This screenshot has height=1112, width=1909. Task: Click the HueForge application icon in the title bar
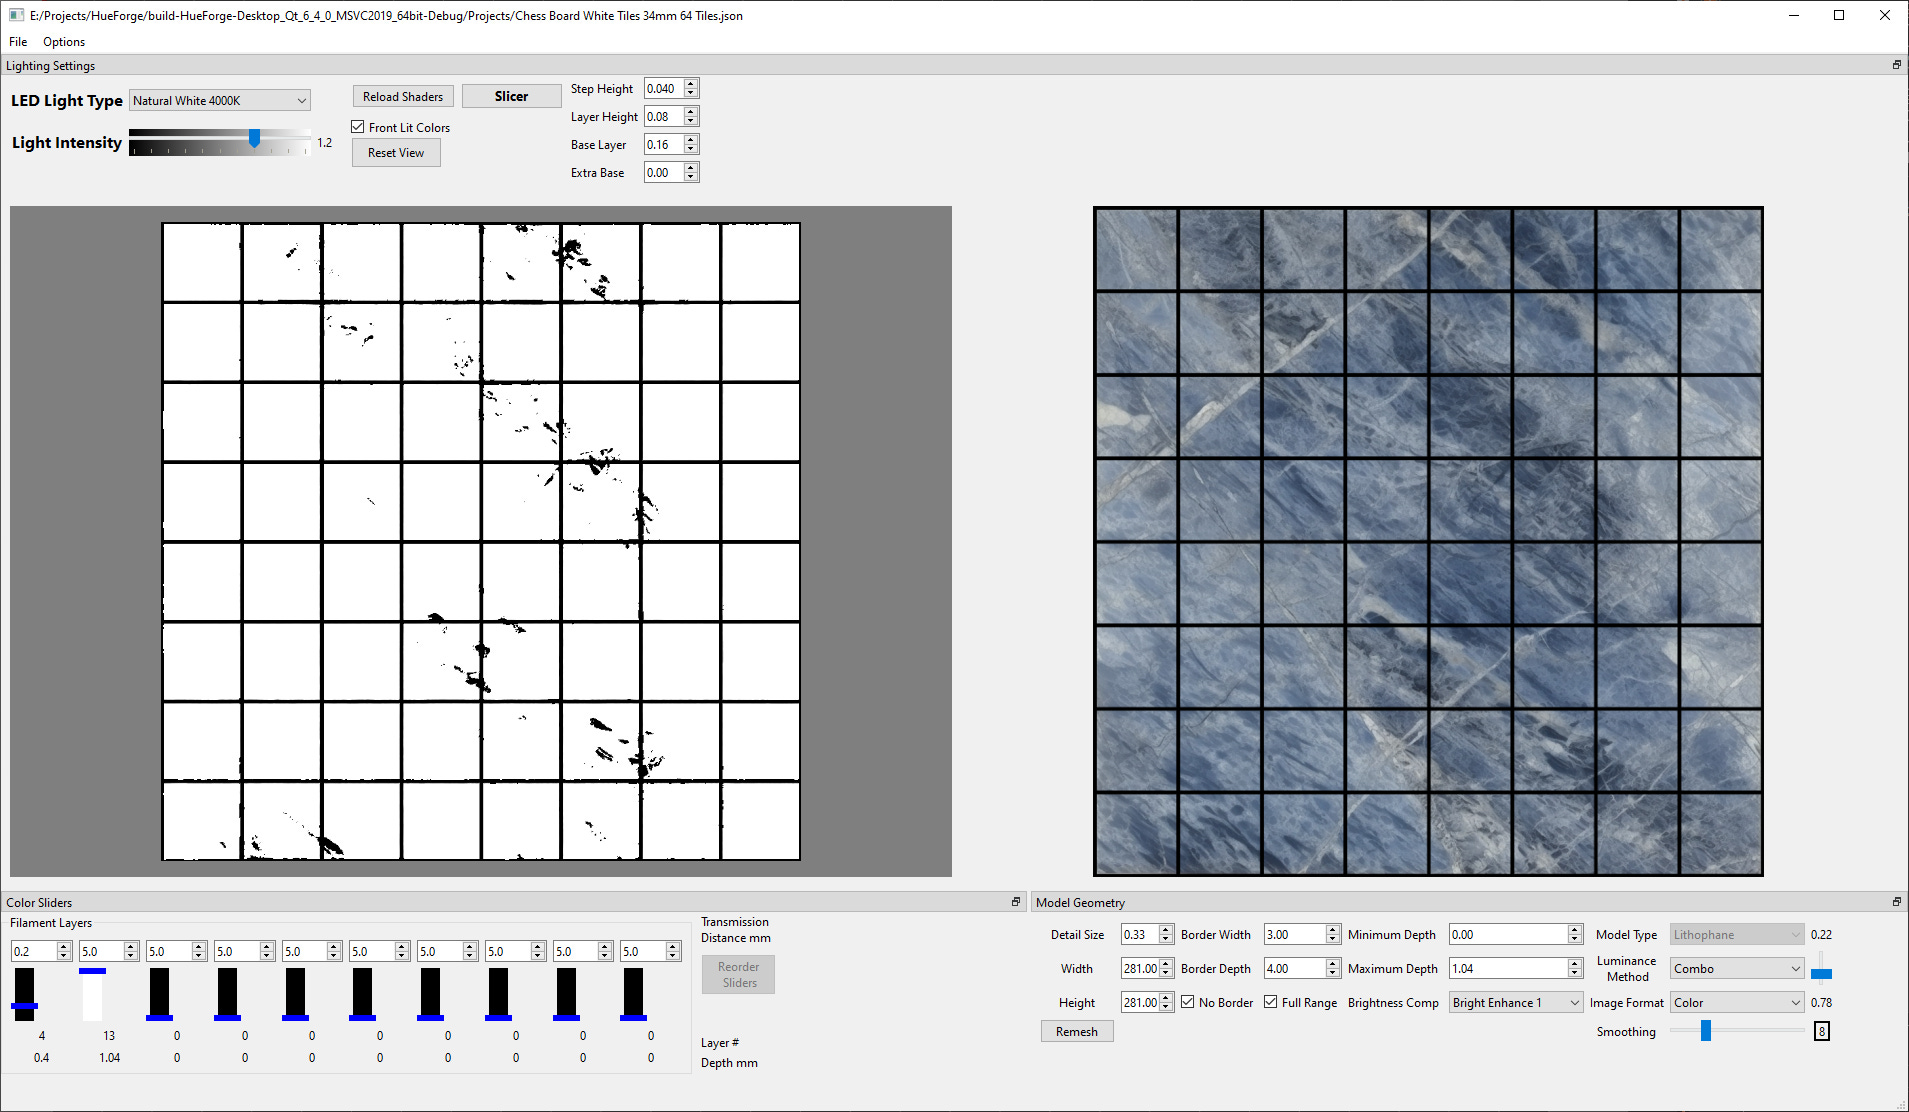[15, 15]
